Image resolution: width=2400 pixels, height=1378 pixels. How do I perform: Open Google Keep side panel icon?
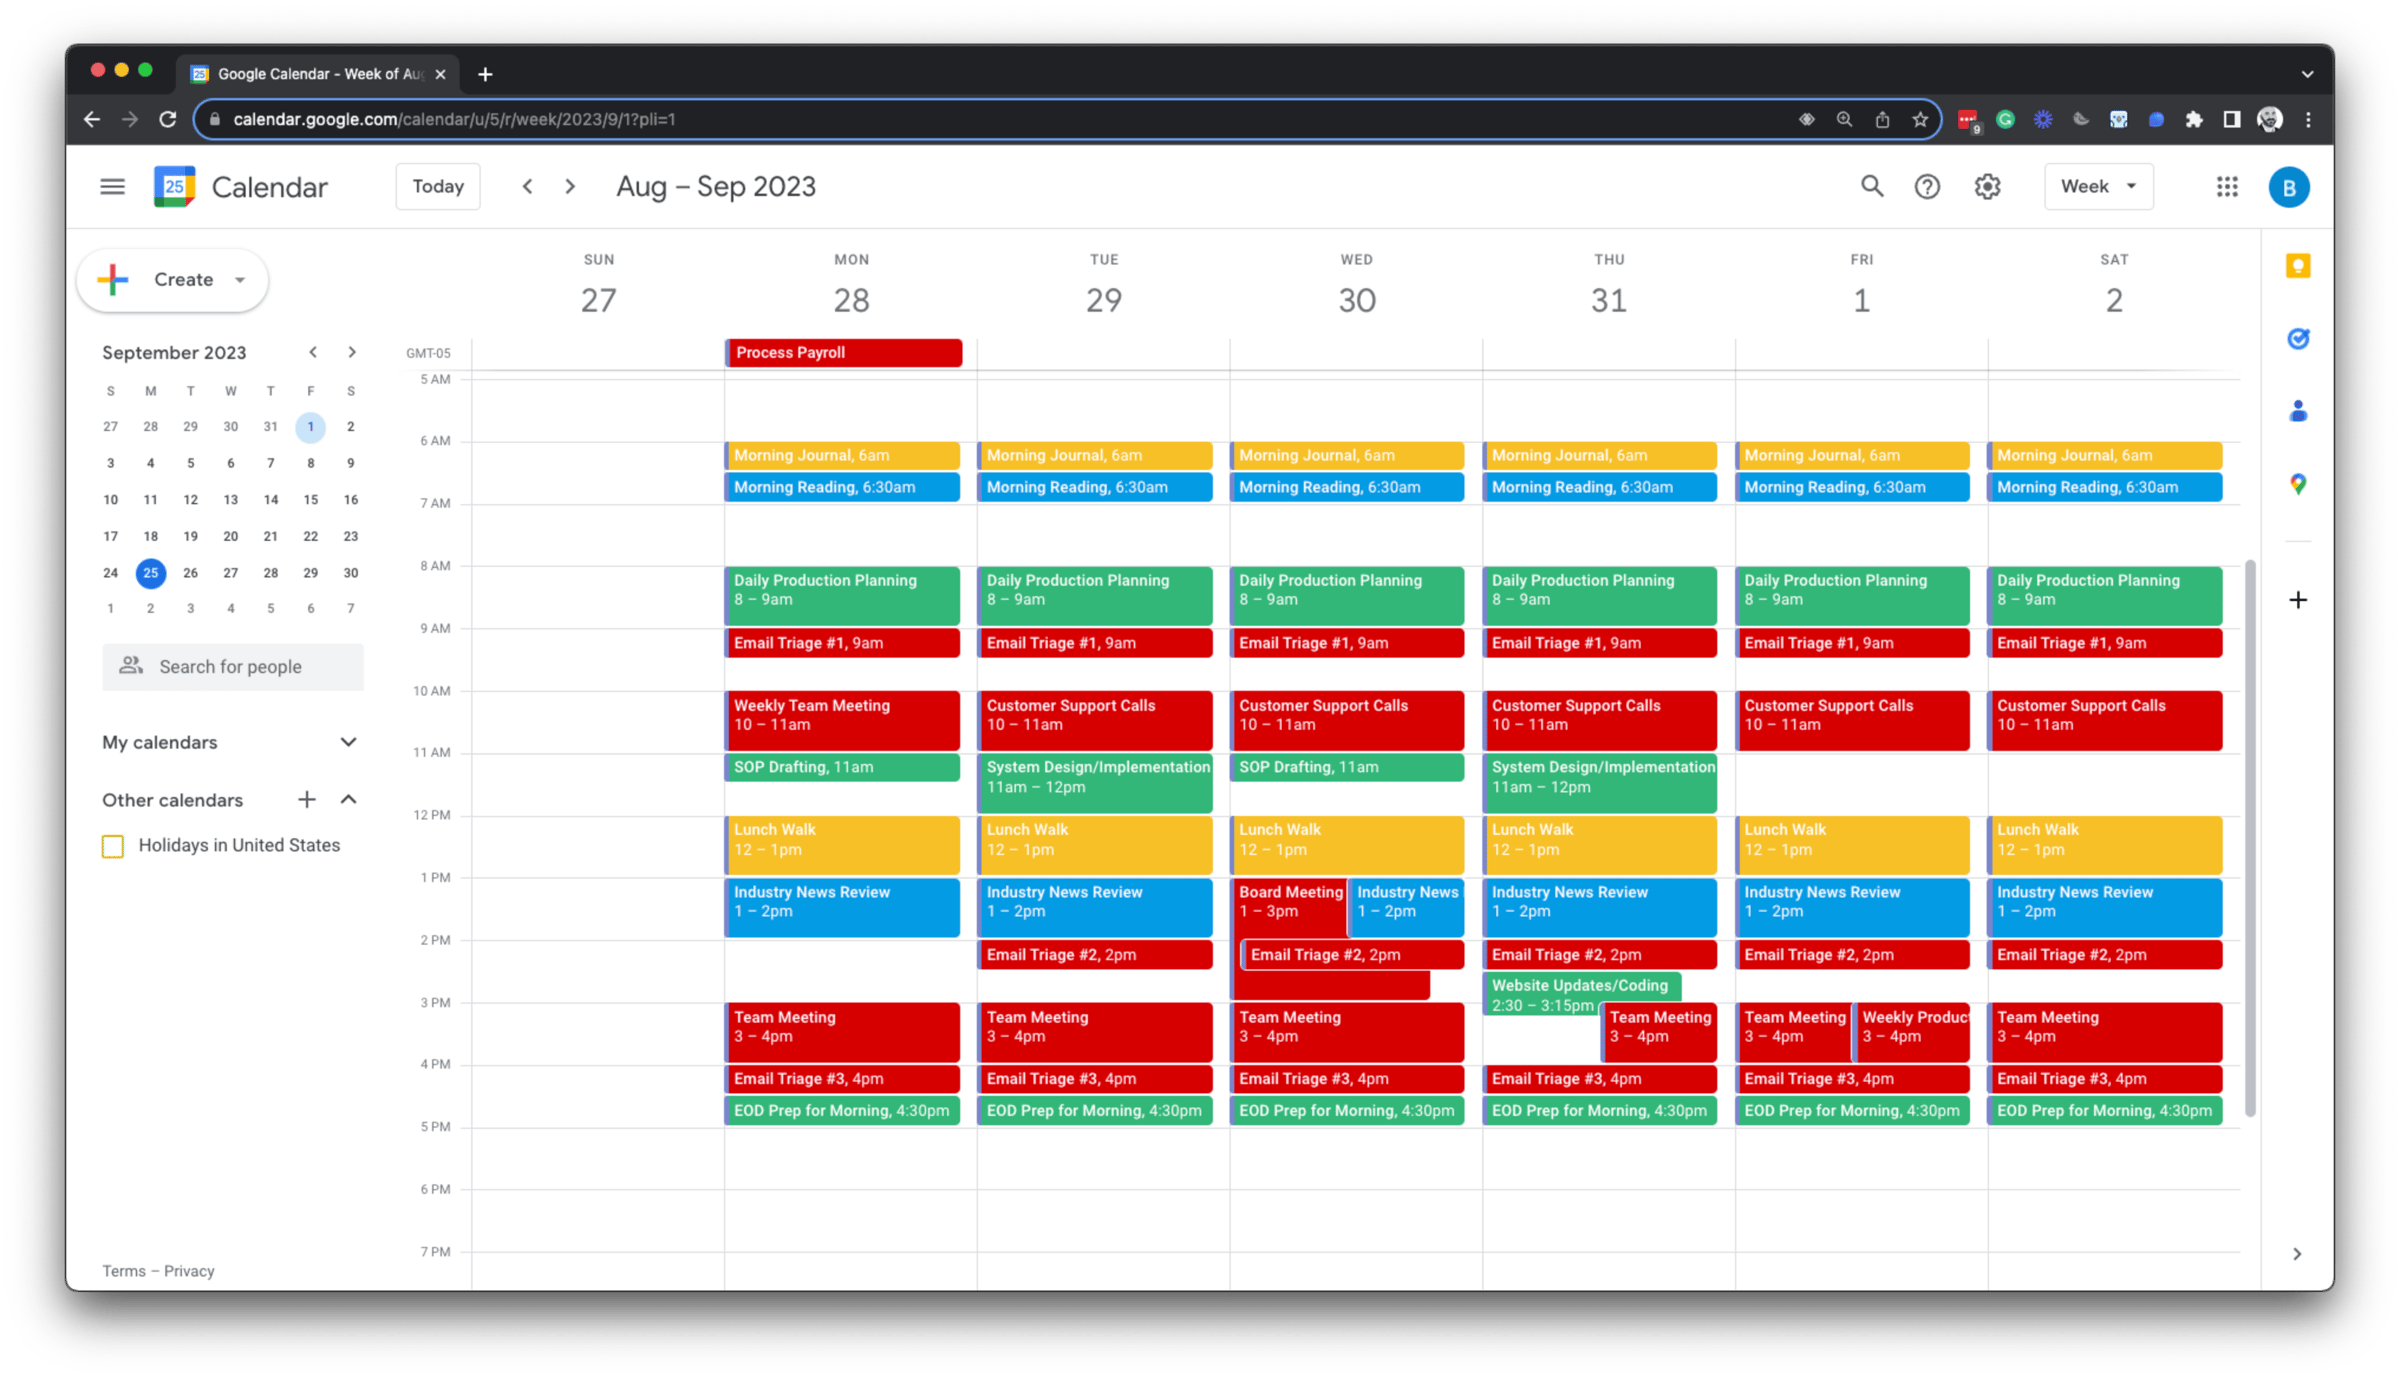[2298, 266]
